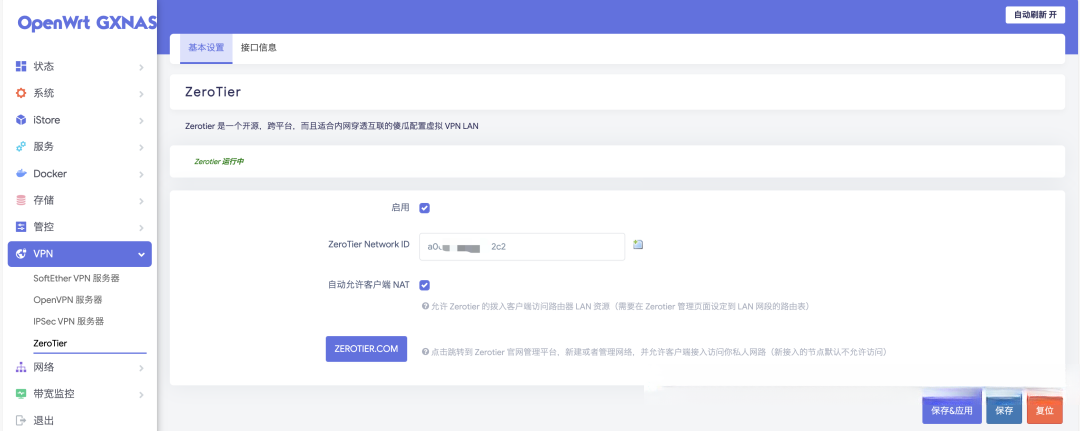Viewport: 1080px width, 431px height.
Task: Click the Docker whale icon
Action: [x=21, y=174]
